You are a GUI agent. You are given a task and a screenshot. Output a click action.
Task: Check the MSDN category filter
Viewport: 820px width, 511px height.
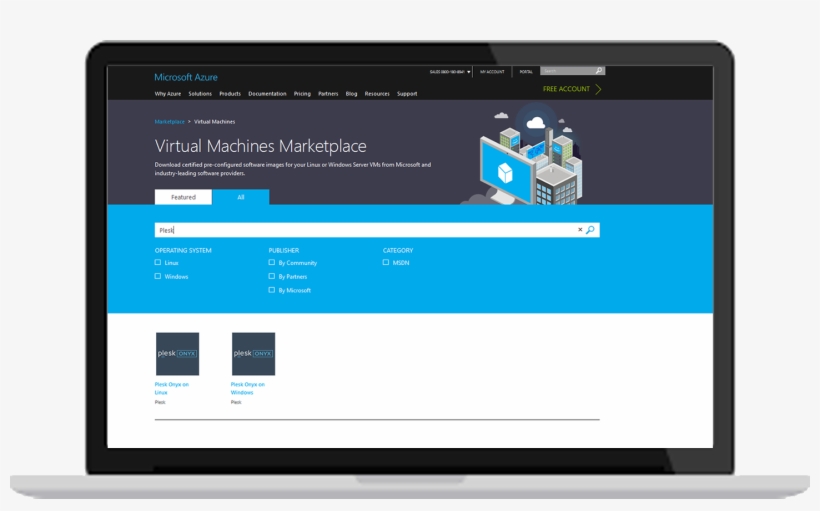click(386, 263)
